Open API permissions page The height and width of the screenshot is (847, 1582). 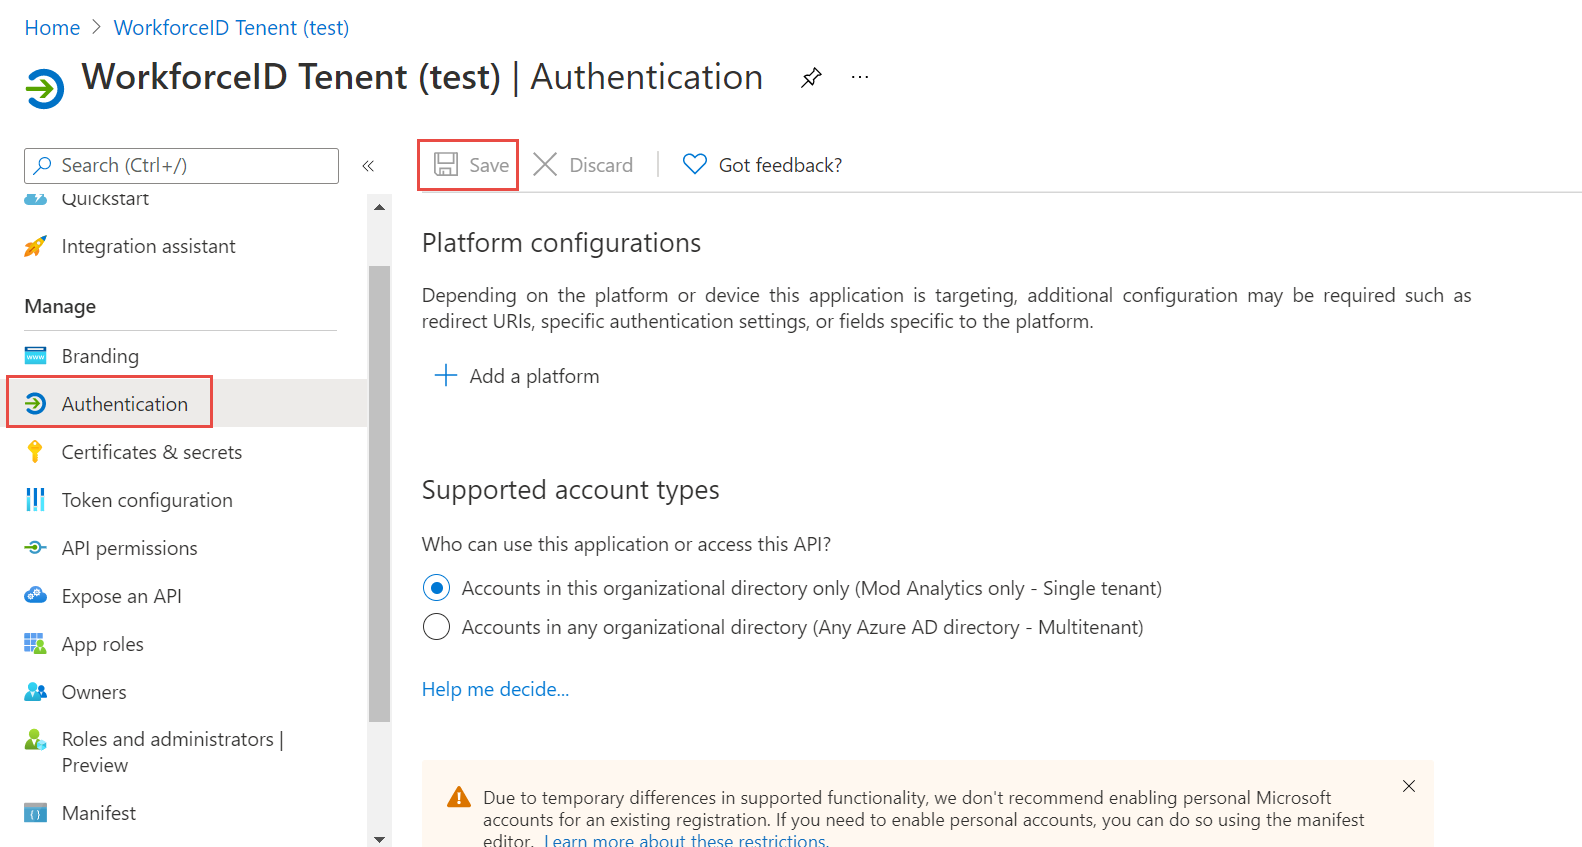point(129,548)
